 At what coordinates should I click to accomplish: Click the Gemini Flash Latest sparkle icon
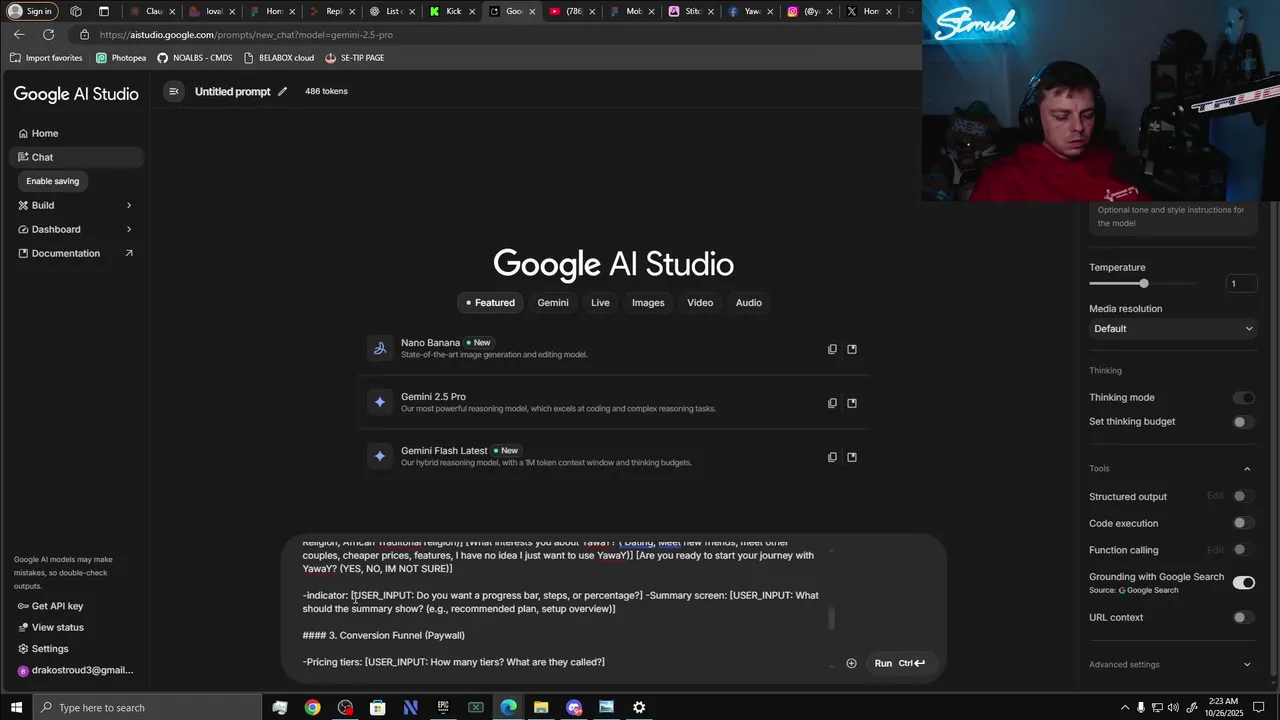[380, 456]
